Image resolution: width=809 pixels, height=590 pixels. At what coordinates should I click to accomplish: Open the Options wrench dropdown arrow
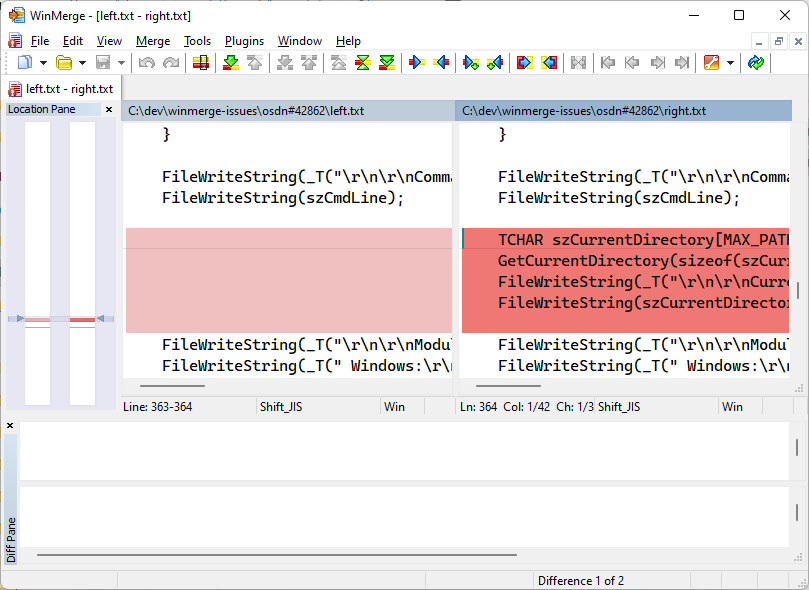click(x=731, y=63)
